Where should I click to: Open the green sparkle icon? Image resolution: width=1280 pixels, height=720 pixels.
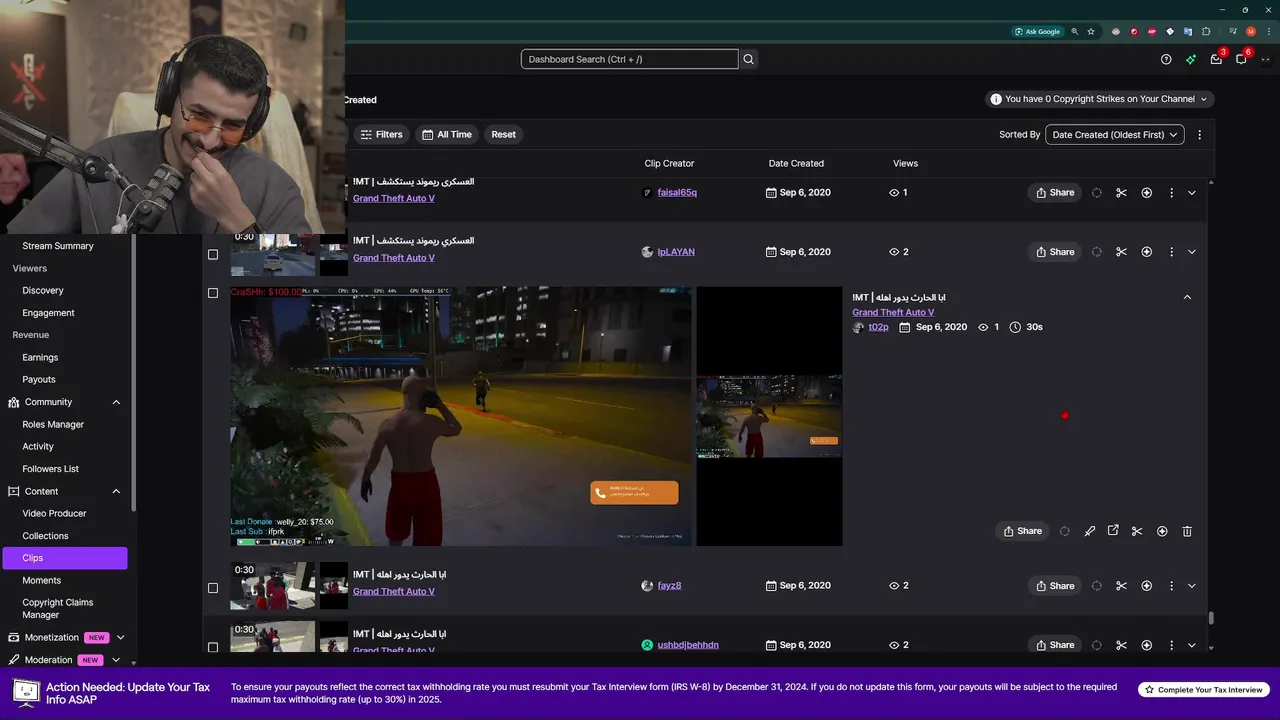pos(1191,59)
